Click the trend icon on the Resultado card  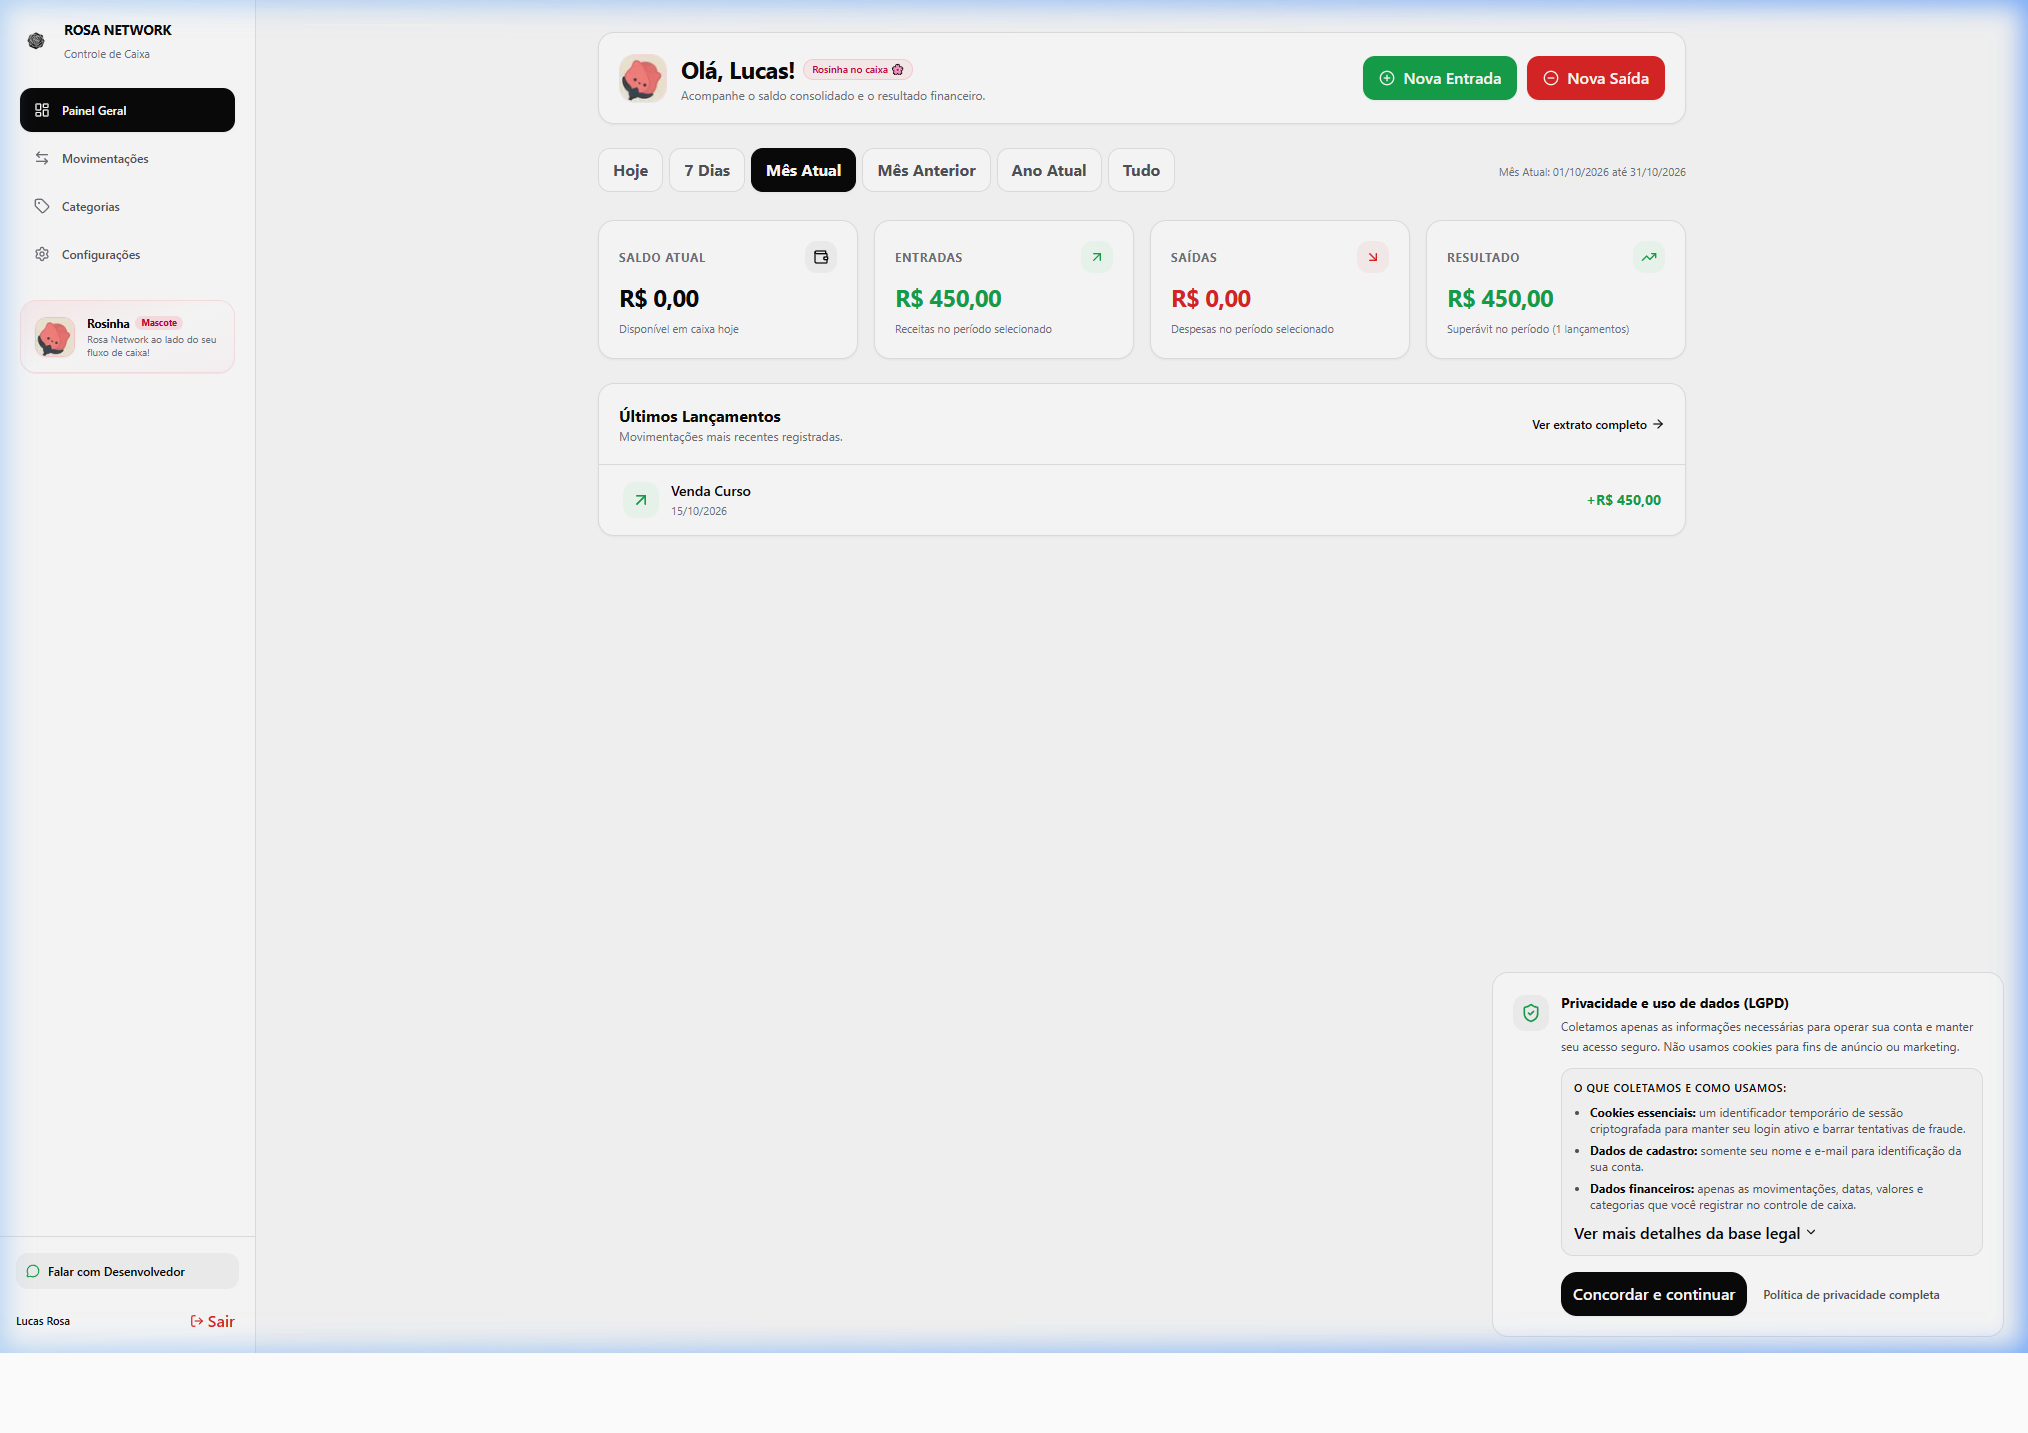coord(1649,257)
